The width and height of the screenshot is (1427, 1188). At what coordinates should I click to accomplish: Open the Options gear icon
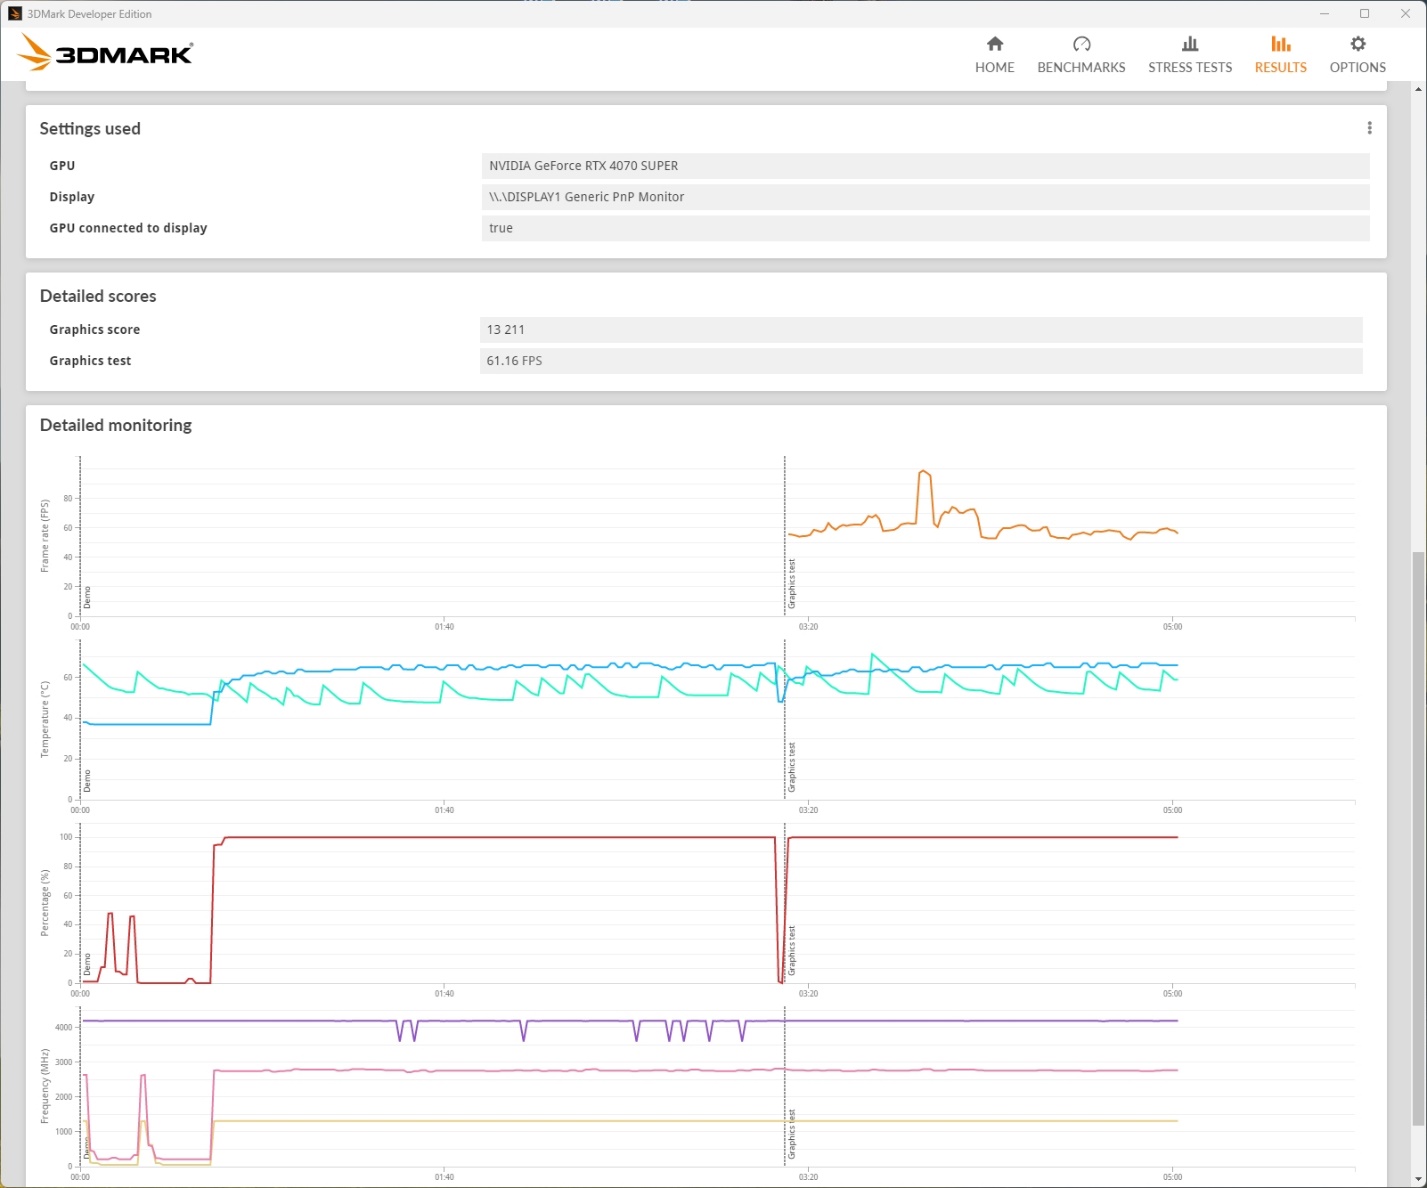1358,44
